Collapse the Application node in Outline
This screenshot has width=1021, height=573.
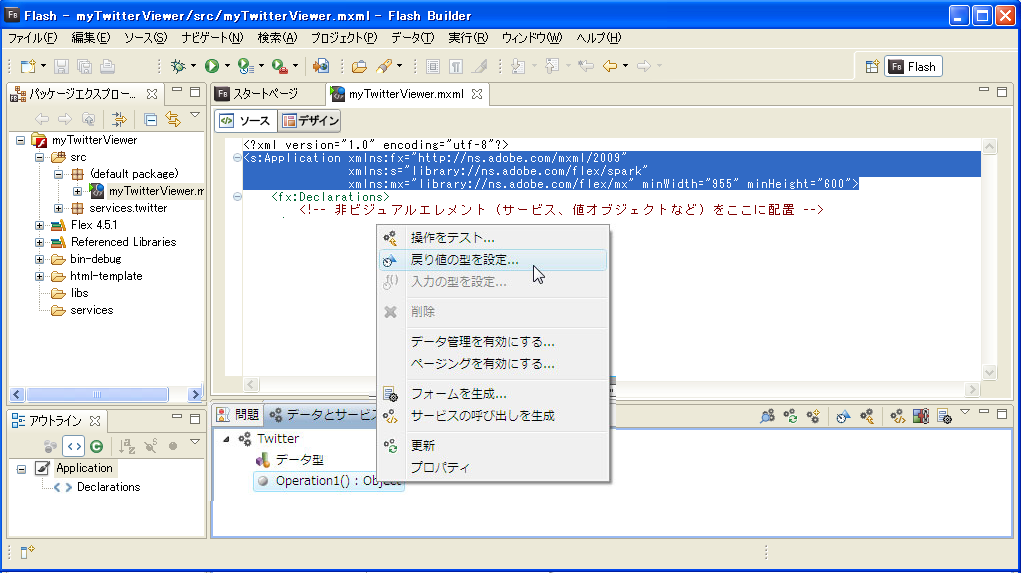tap(21, 469)
